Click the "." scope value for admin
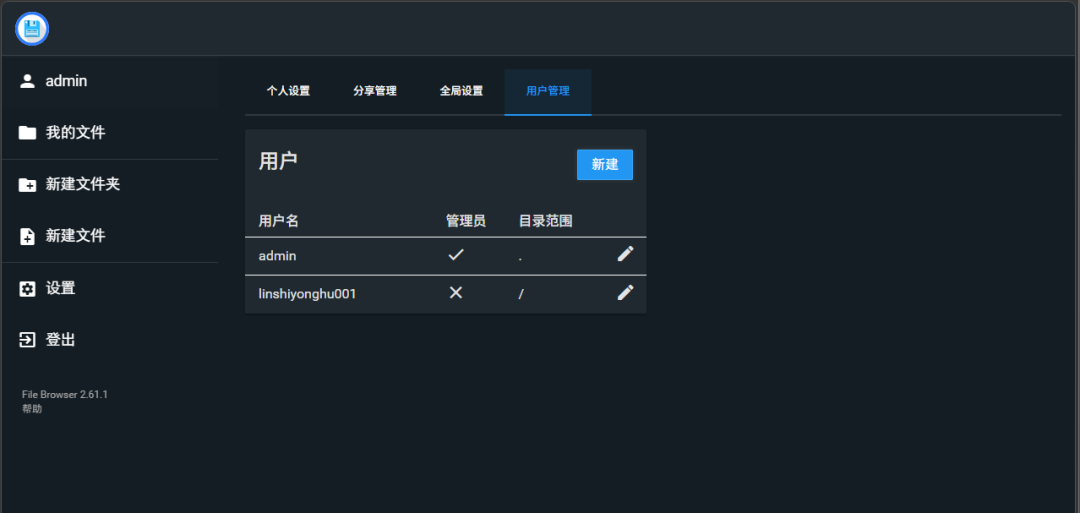Image resolution: width=1080 pixels, height=513 pixels. point(520,259)
